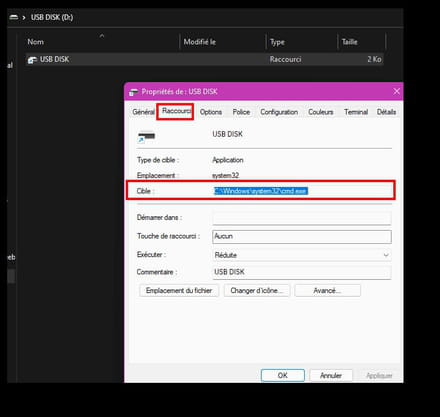The height and width of the screenshot is (417, 440).
Task: Open the Exécuter dropdown showing Réduite
Action: [302, 255]
